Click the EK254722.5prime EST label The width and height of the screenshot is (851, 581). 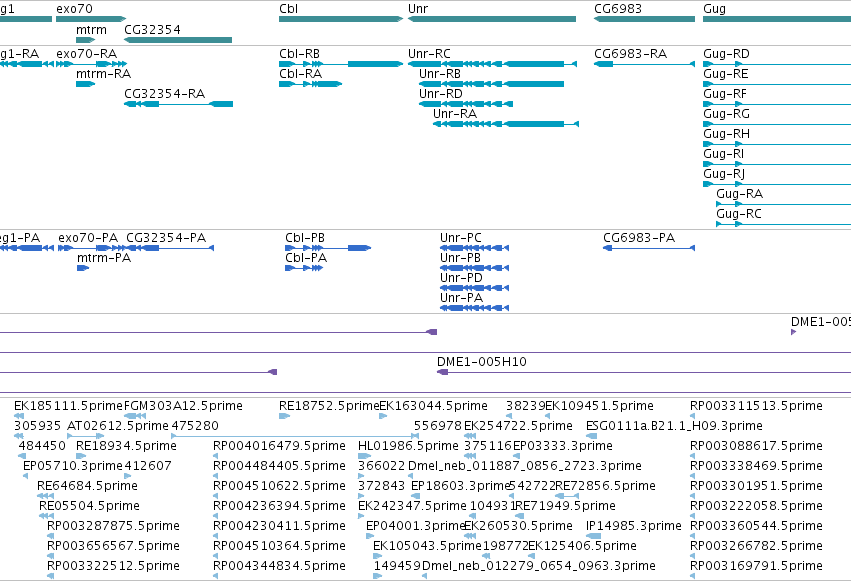coord(518,426)
